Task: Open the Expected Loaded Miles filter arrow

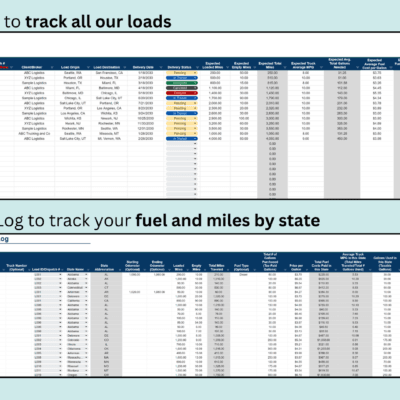Action: pos(227,67)
